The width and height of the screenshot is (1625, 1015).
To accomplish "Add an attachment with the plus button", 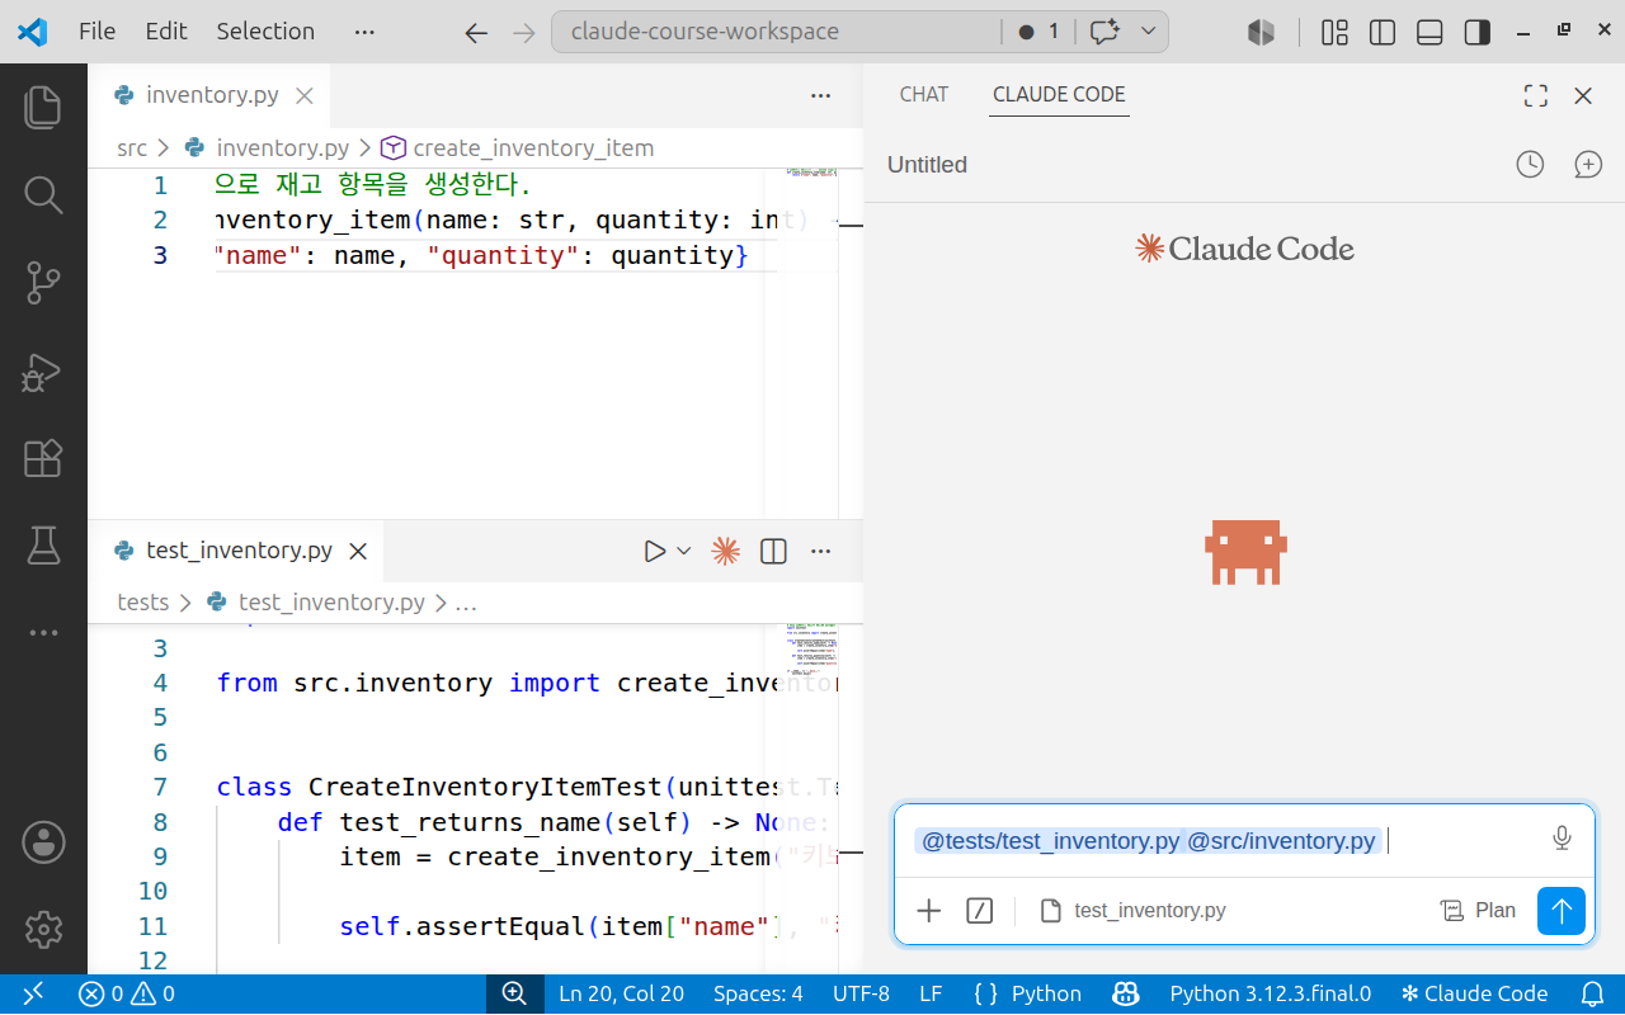I will pos(929,910).
